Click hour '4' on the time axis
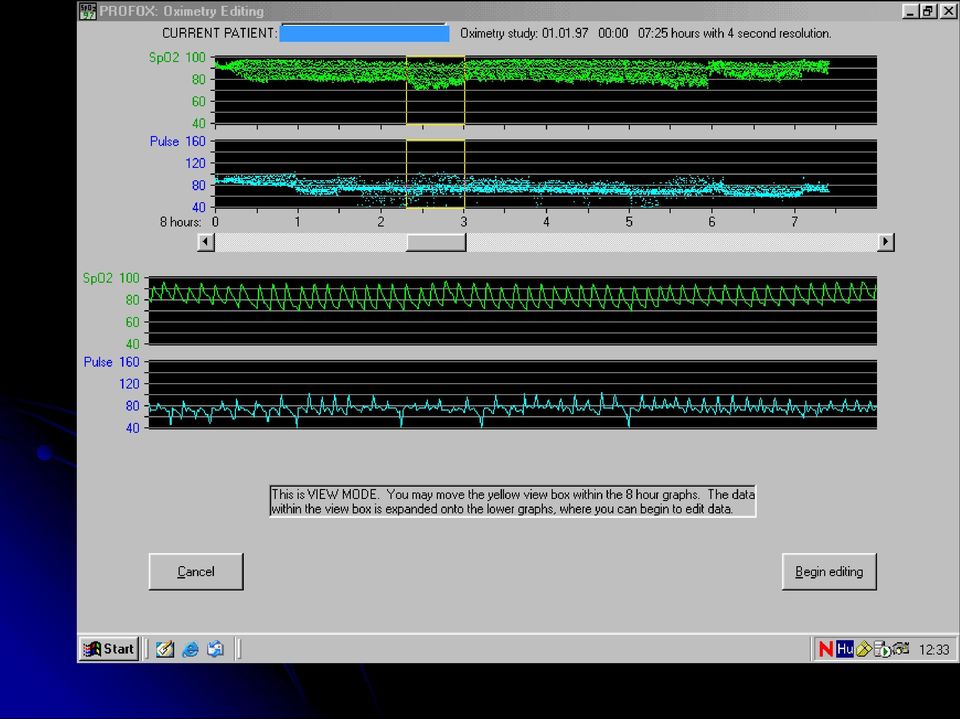This screenshot has height=719, width=960. click(546, 222)
